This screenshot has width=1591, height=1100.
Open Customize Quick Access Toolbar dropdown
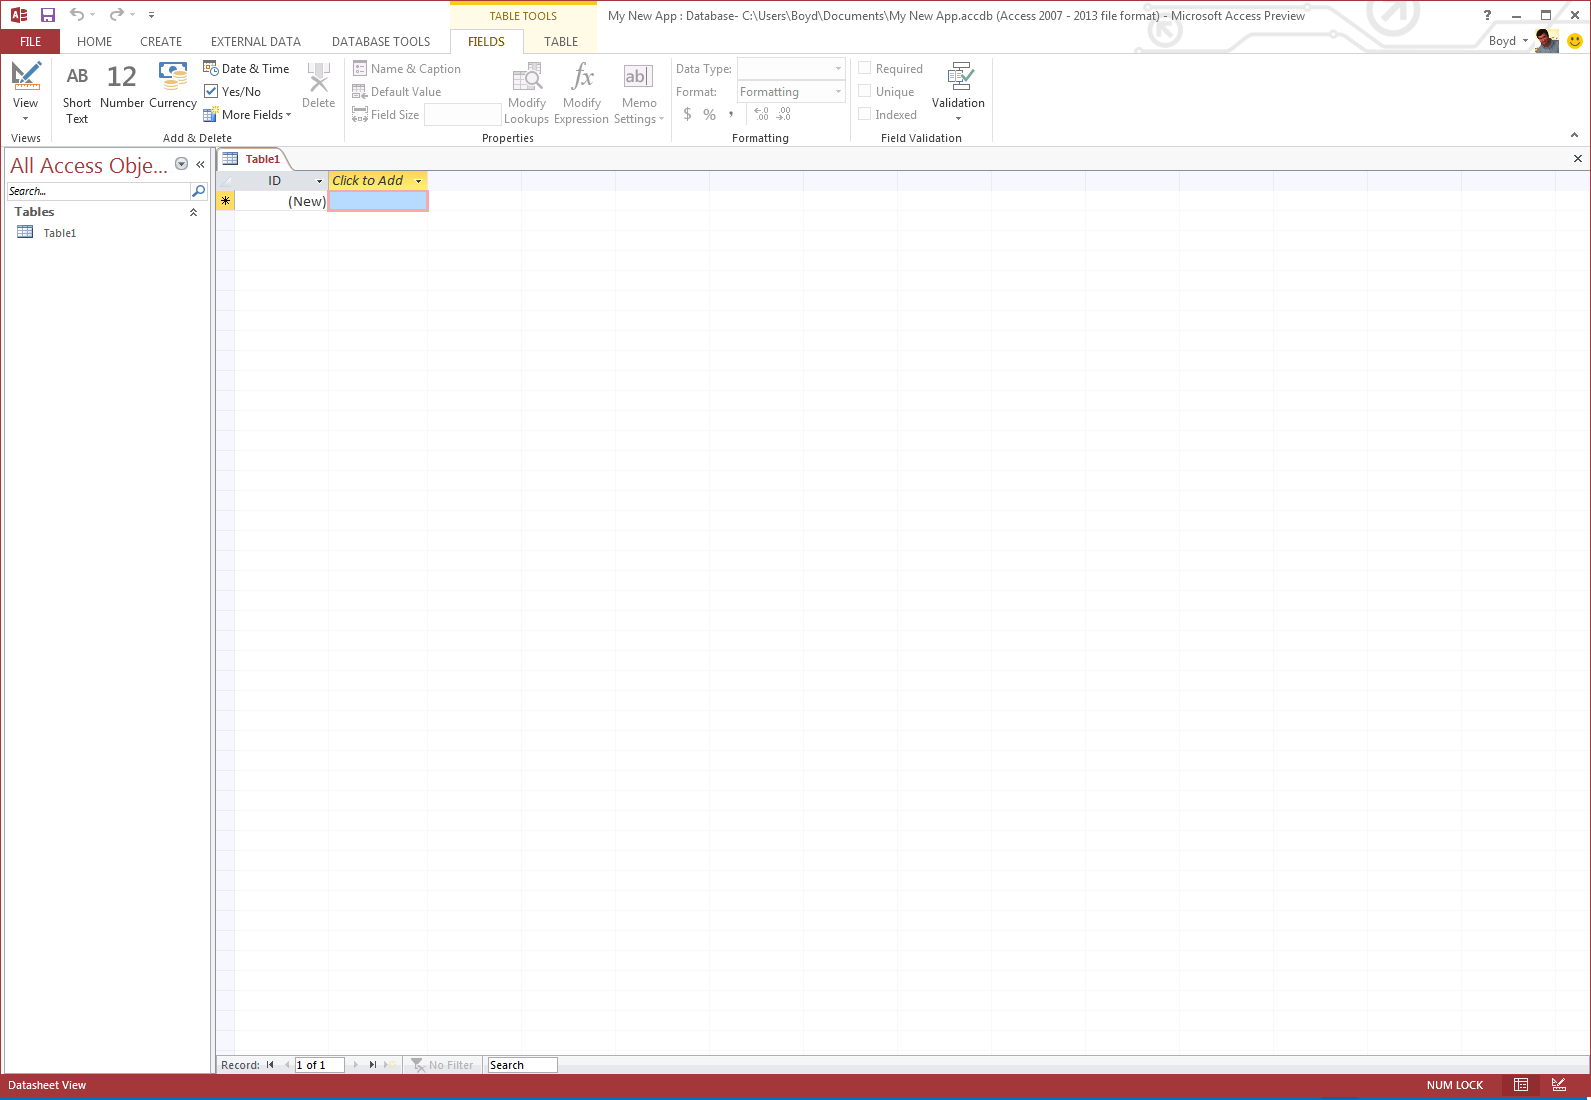tap(151, 15)
